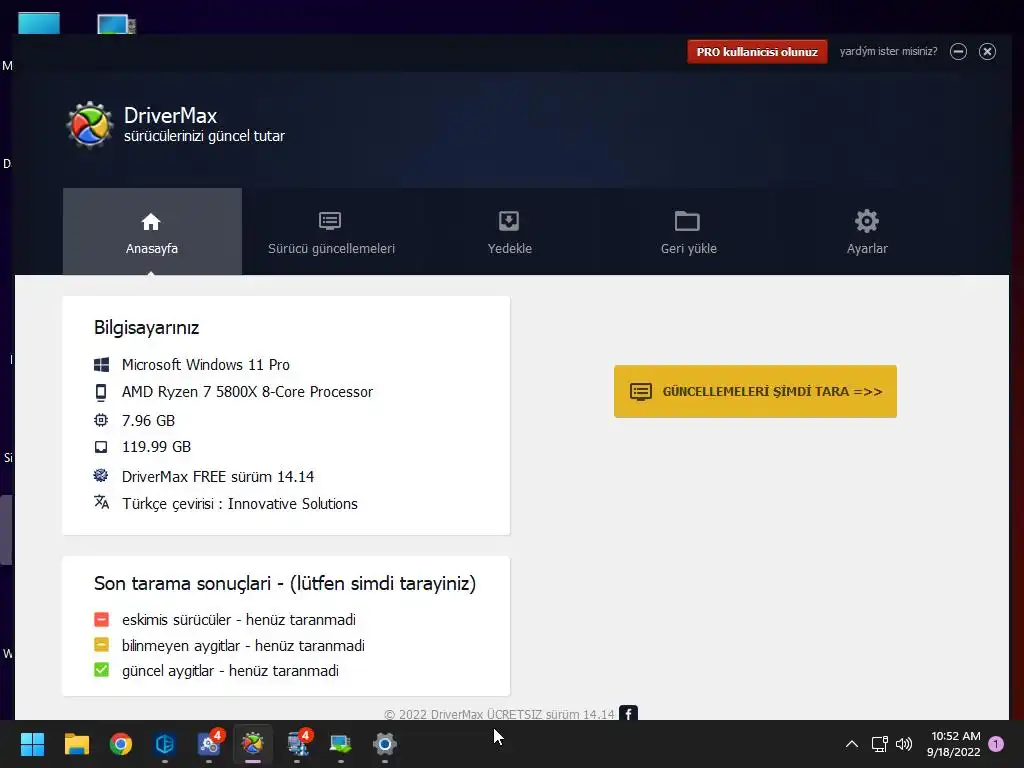1024x768 pixels.
Task: Click the red eskimis sürücüler icon
Action: [101, 619]
